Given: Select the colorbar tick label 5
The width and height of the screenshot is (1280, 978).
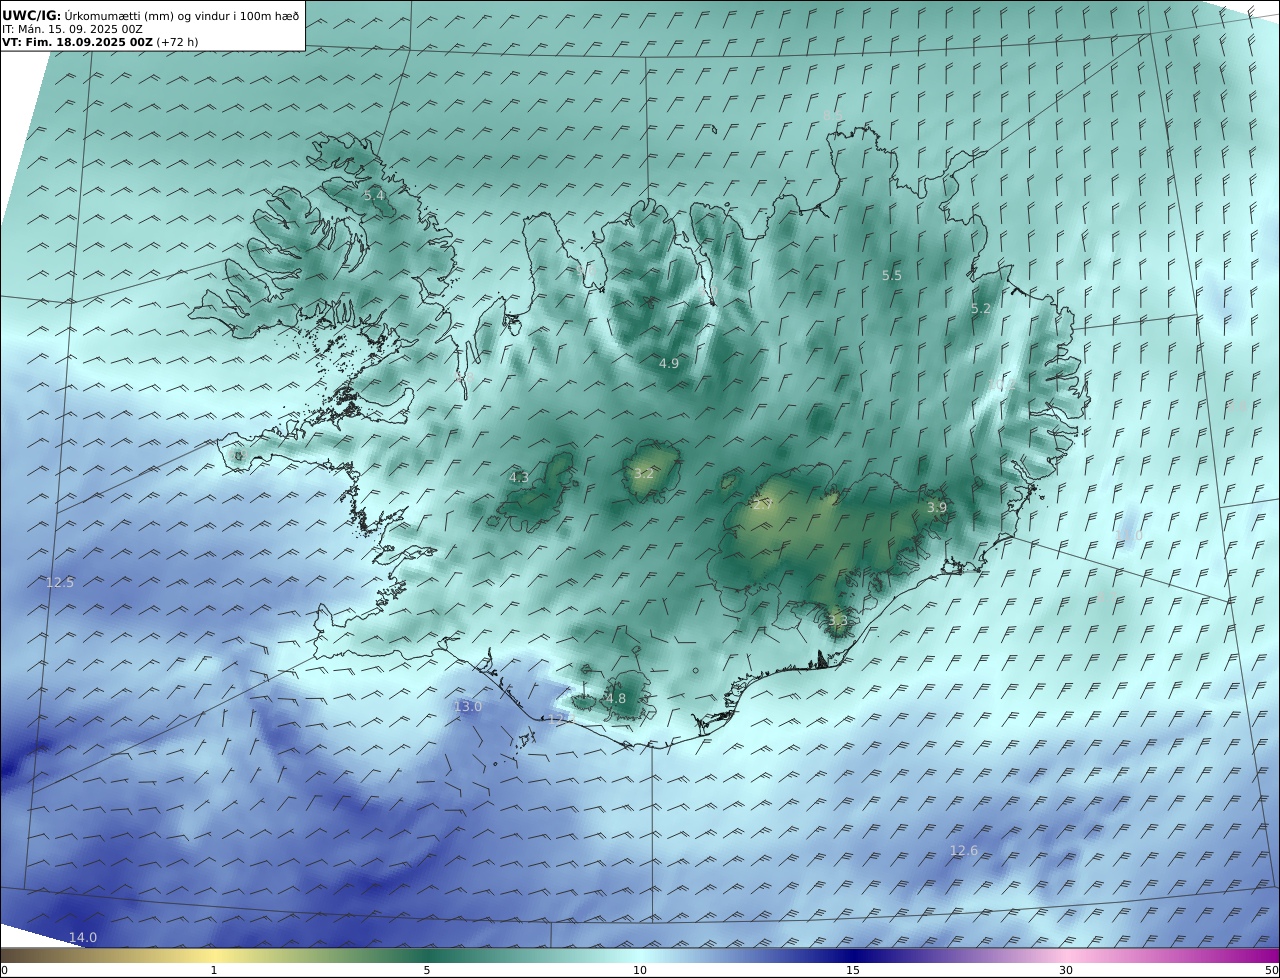Looking at the screenshot, I should pyautogui.click(x=427, y=970).
